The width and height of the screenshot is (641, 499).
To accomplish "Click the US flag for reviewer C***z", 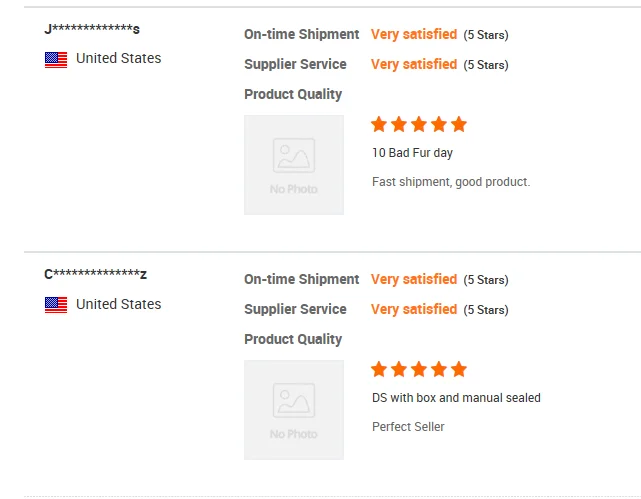I will pyautogui.click(x=56, y=305).
